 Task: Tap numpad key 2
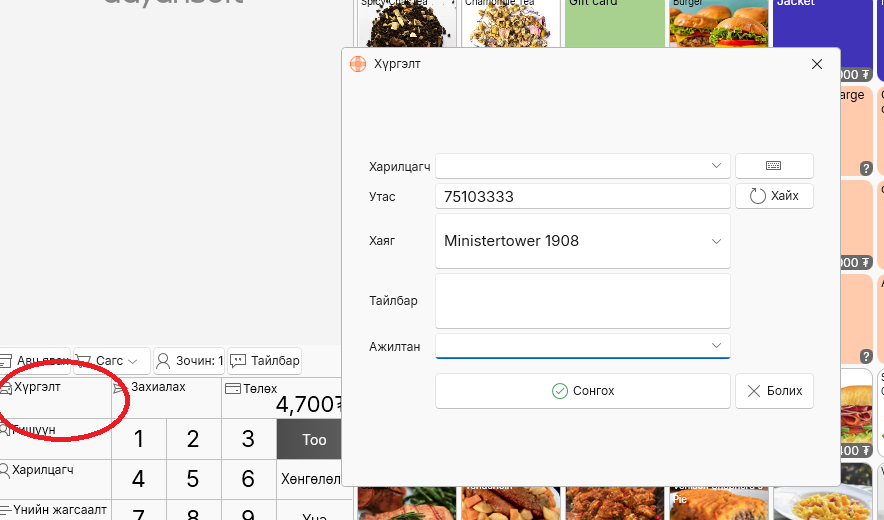pos(193,439)
